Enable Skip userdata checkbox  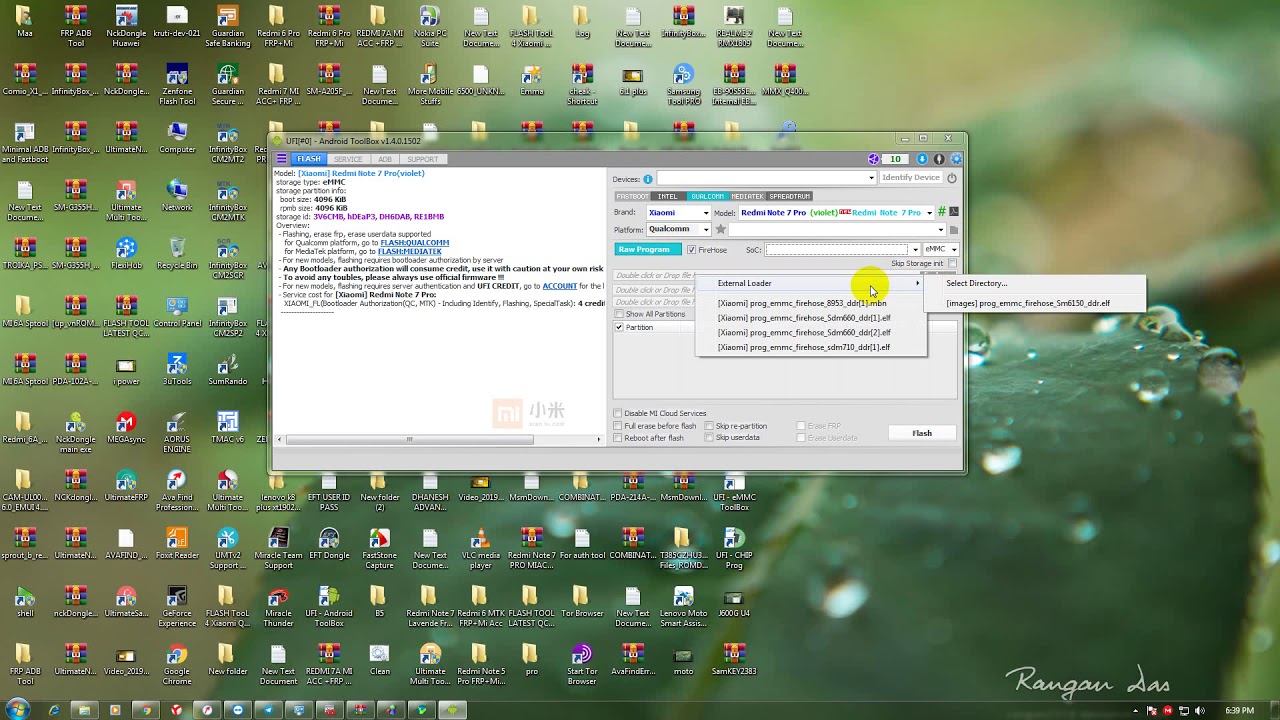point(709,438)
